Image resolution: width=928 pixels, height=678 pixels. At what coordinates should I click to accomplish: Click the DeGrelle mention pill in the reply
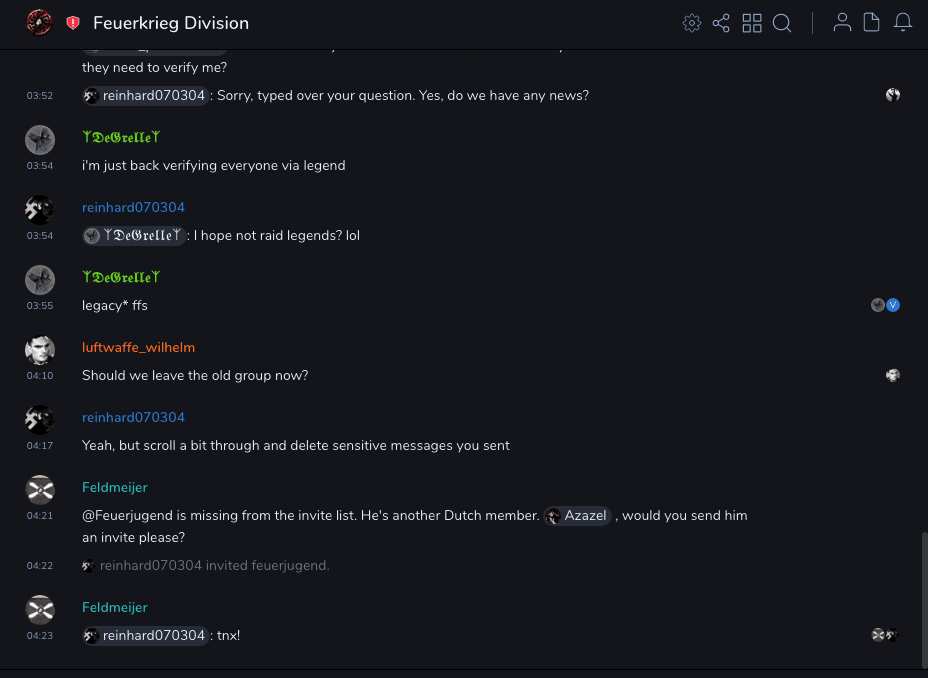pos(135,236)
